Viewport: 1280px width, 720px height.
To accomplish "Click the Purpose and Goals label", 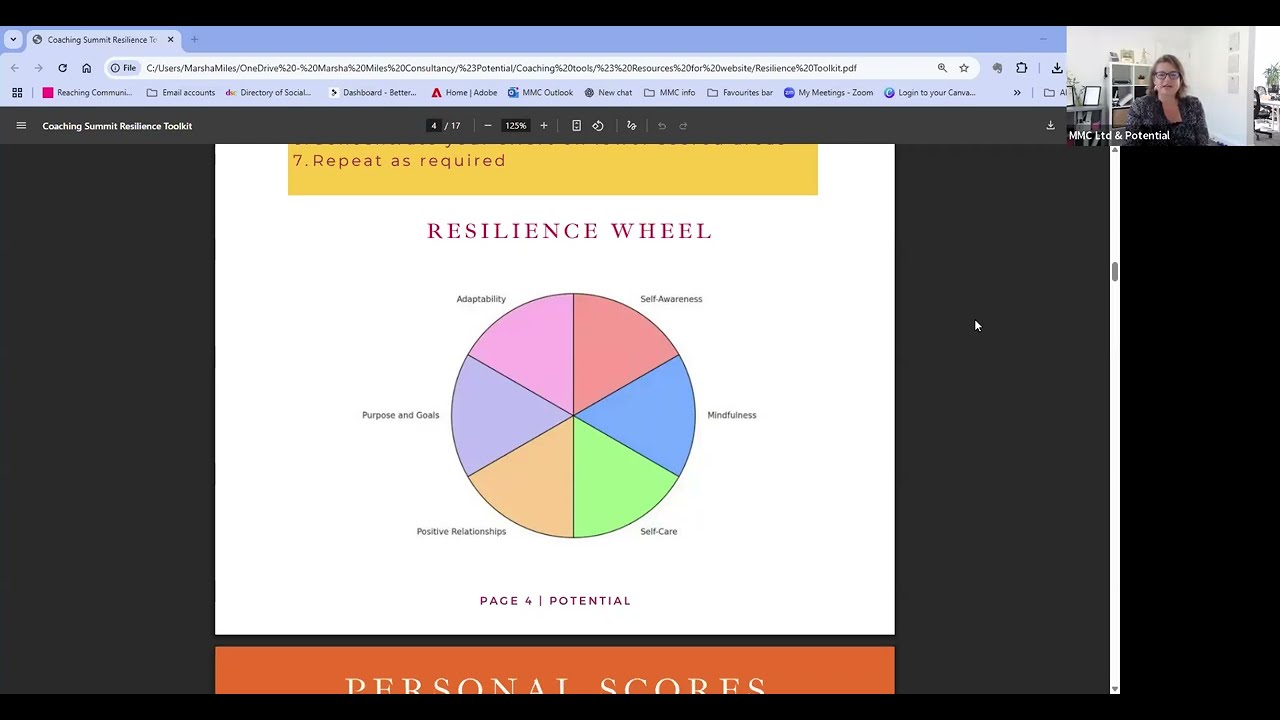I will 400,415.
